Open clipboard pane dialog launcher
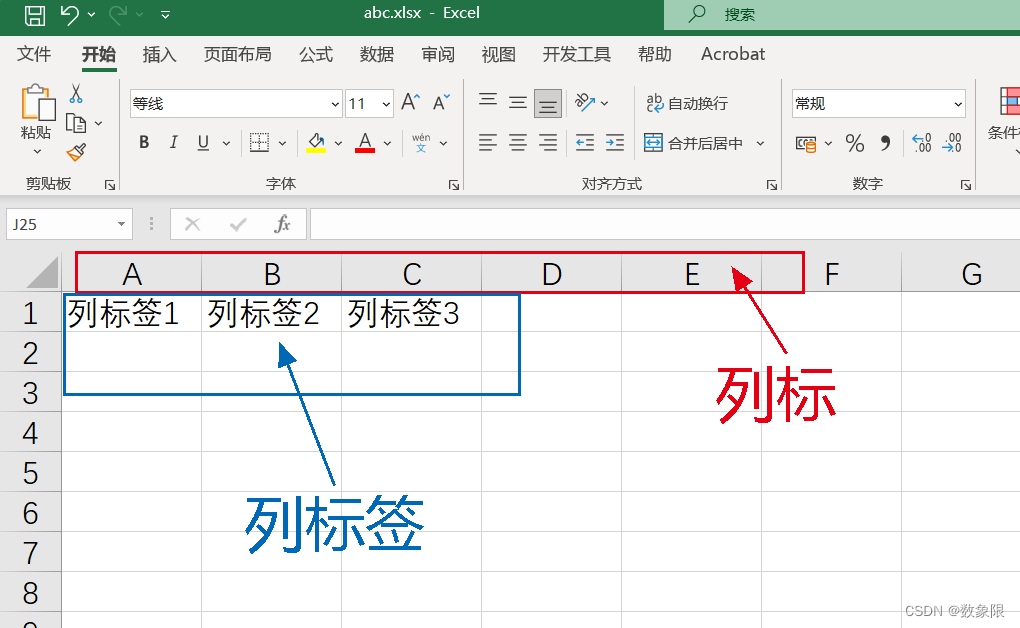Image resolution: width=1020 pixels, height=628 pixels. (110, 185)
